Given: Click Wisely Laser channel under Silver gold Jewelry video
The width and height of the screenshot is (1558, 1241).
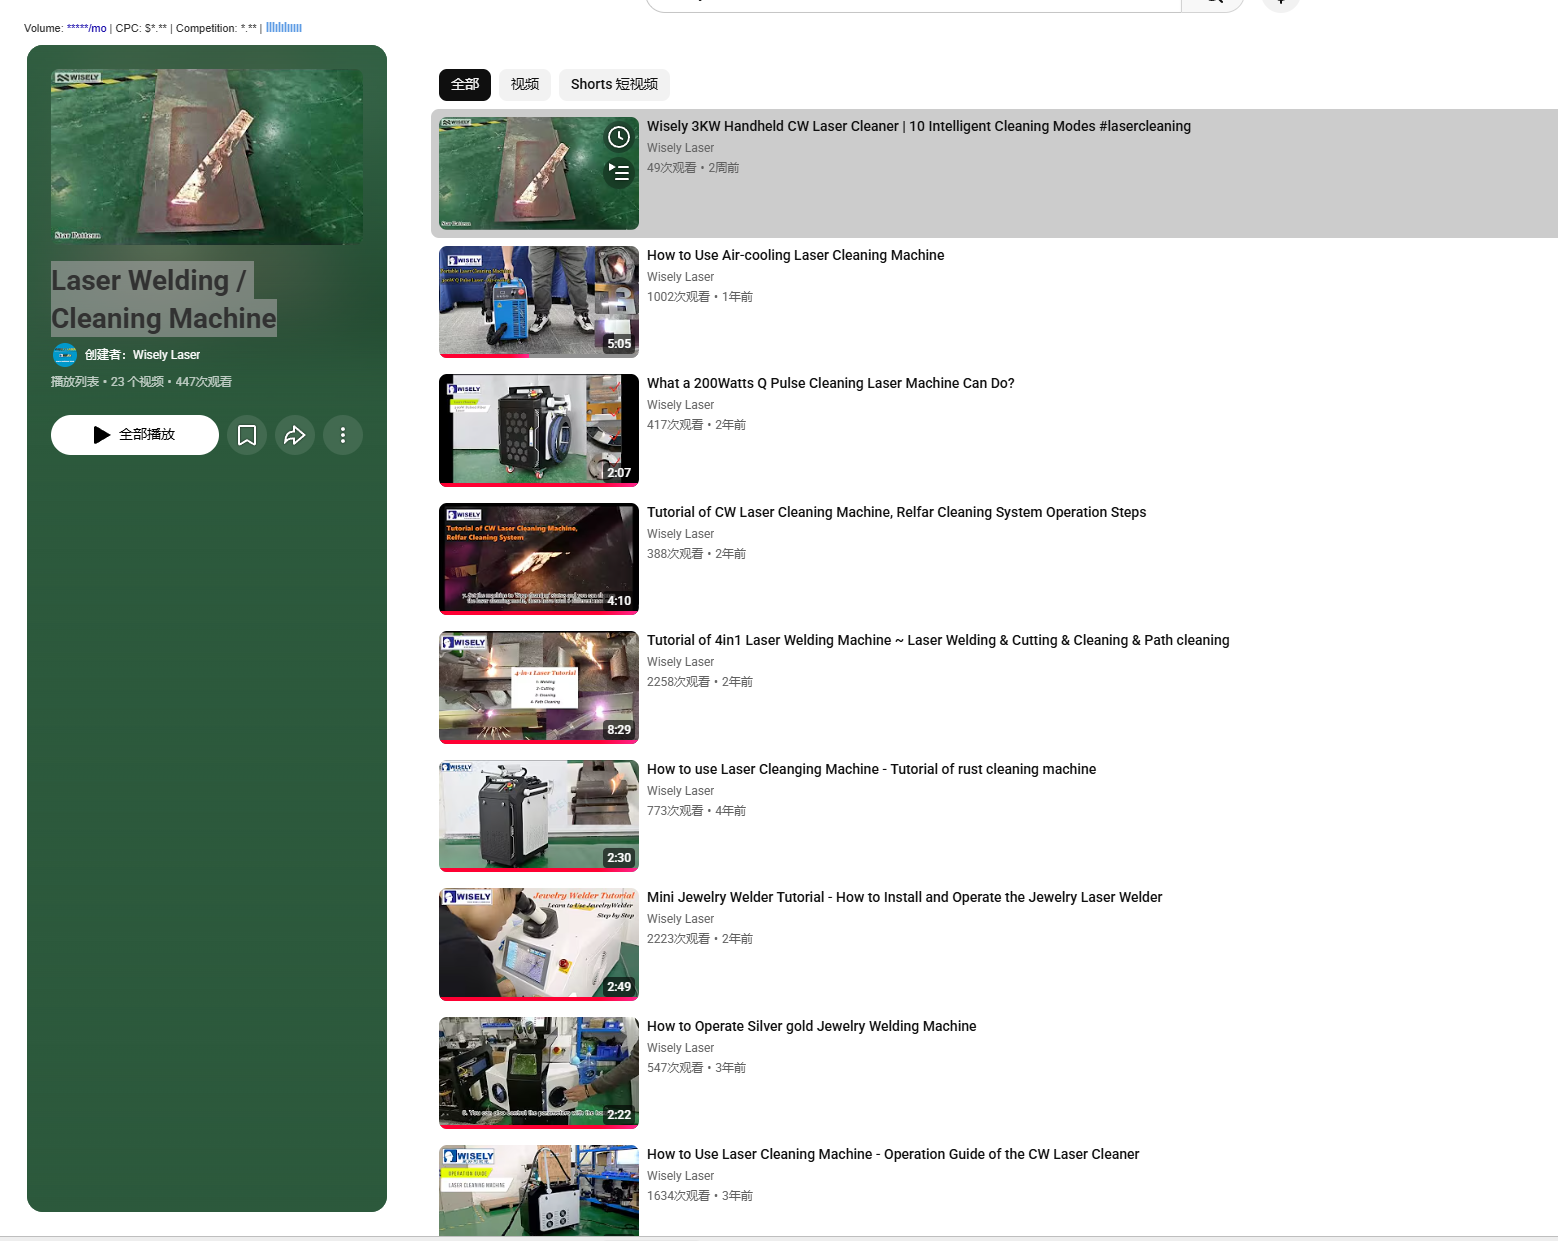Looking at the screenshot, I should tap(680, 1048).
